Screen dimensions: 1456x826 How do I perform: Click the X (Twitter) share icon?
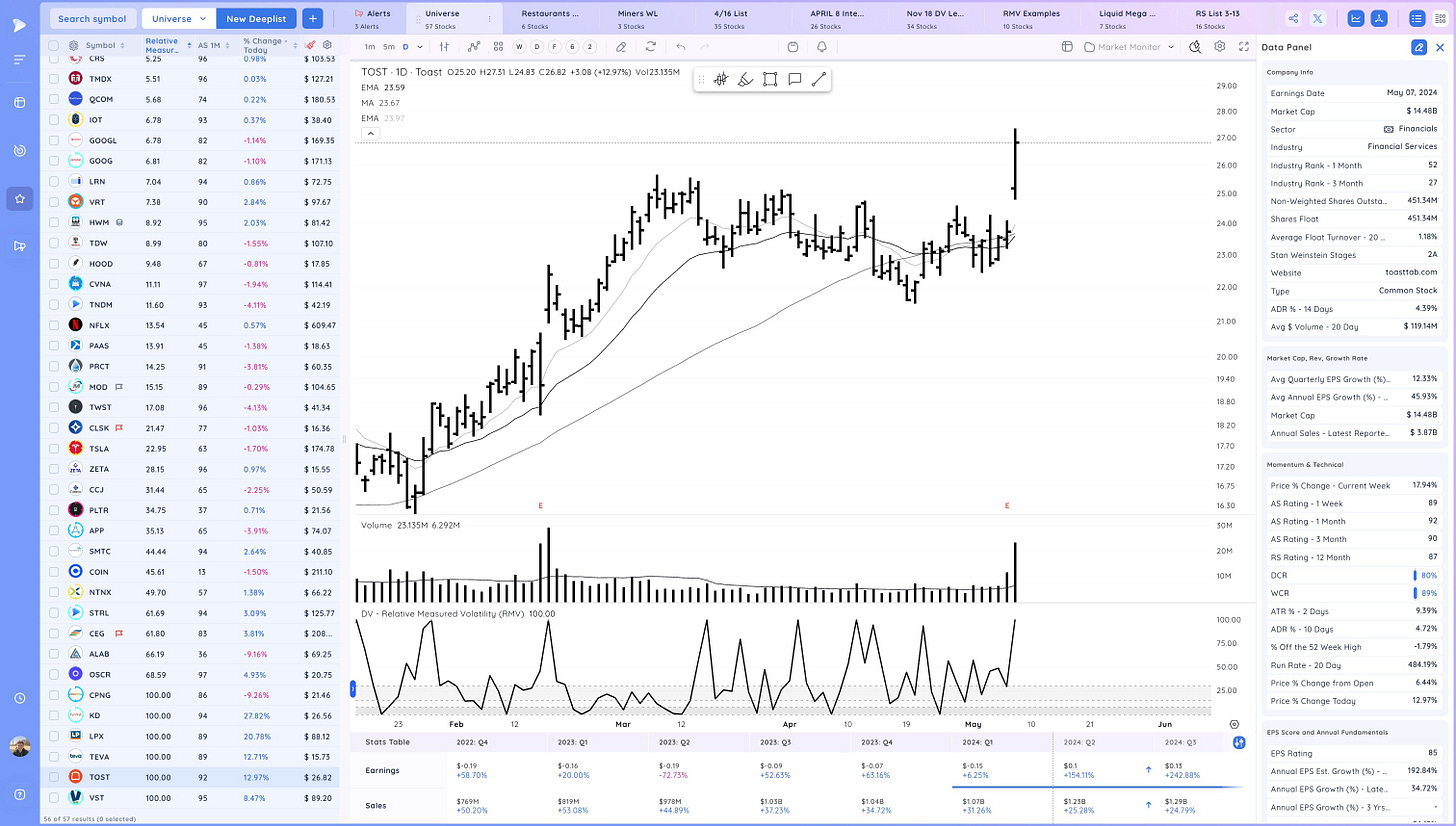click(x=1320, y=18)
